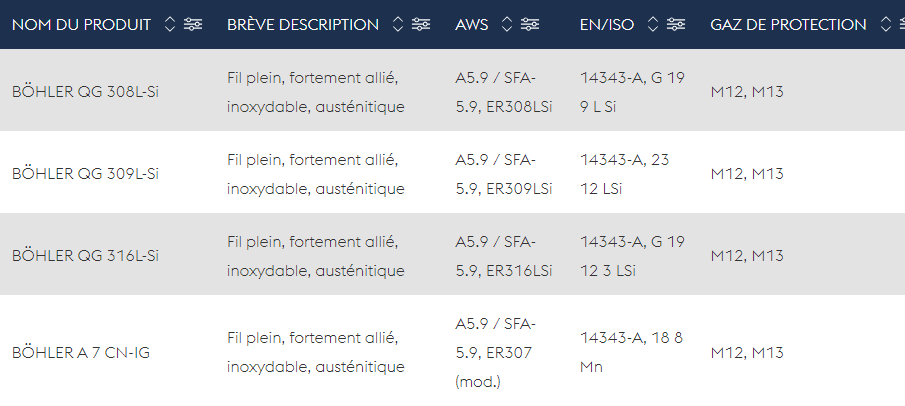Open filter settings icon for EN/ISO column
The height and width of the screenshot is (406, 905).
(x=676, y=25)
